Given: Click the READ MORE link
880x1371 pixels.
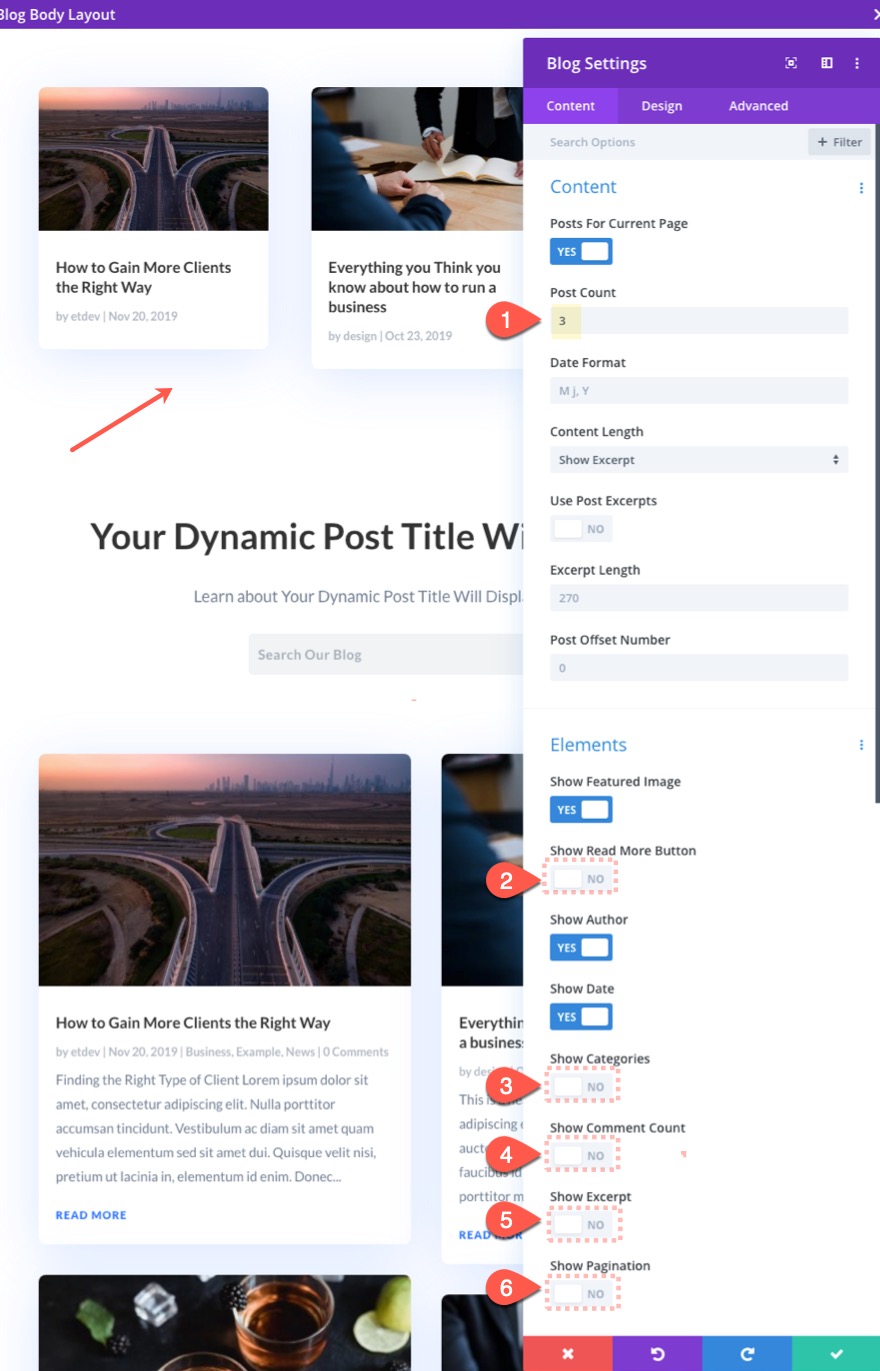Looking at the screenshot, I should (x=90, y=1215).
